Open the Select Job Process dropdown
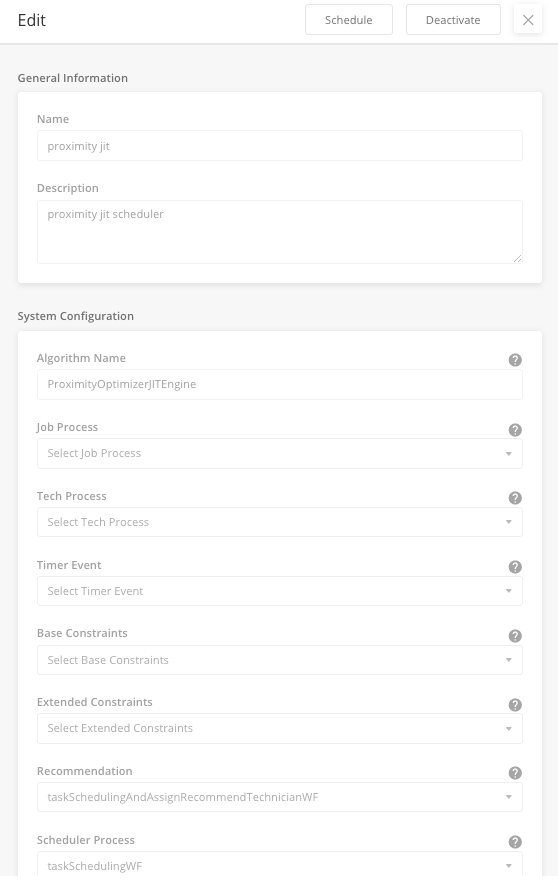558x884 pixels. pyautogui.click(x=280, y=453)
